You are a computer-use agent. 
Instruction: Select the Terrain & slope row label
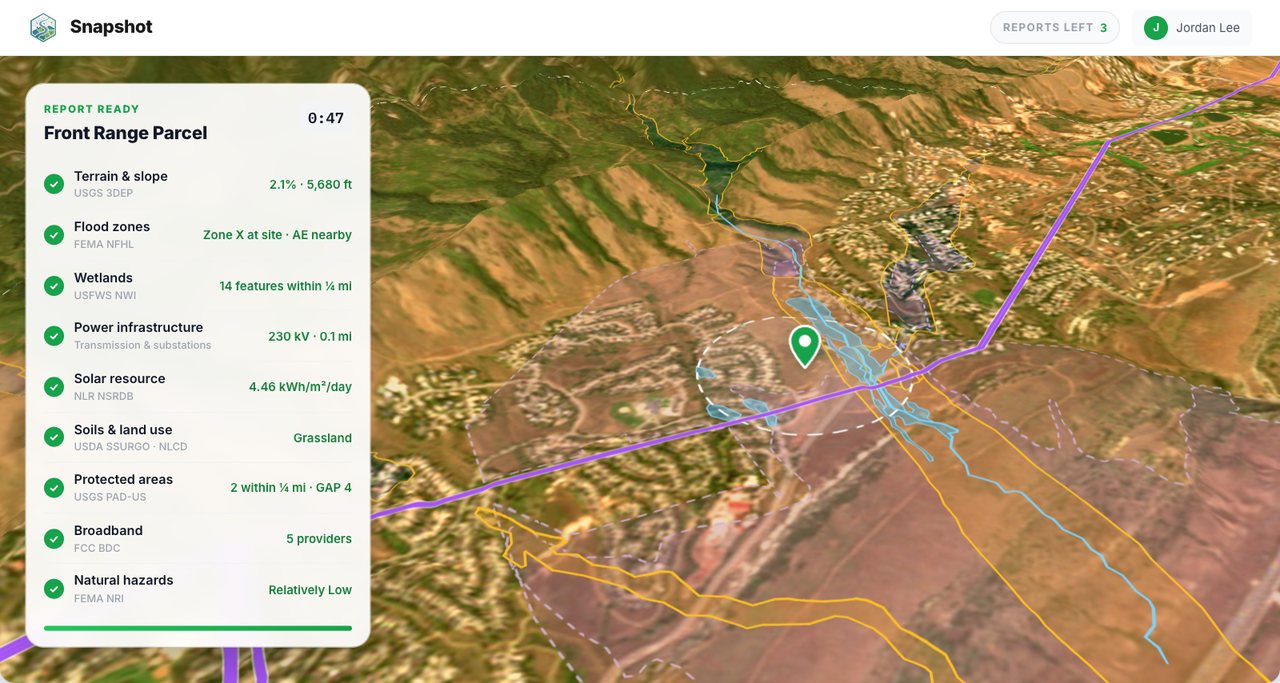coord(121,176)
